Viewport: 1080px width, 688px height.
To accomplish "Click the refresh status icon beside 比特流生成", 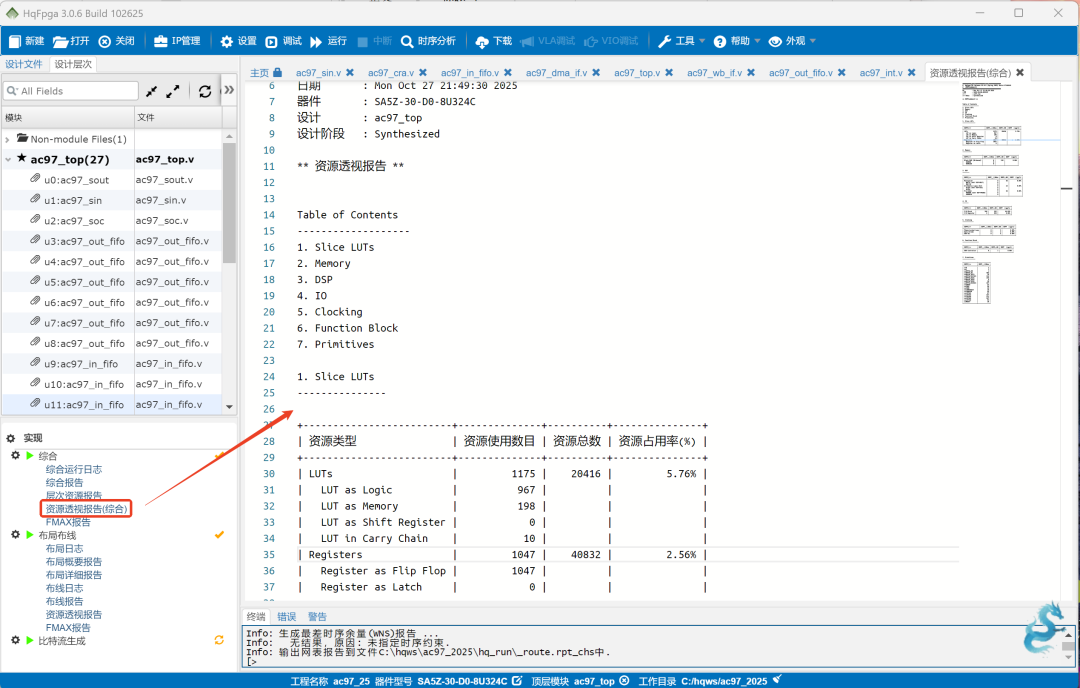I will (219, 641).
